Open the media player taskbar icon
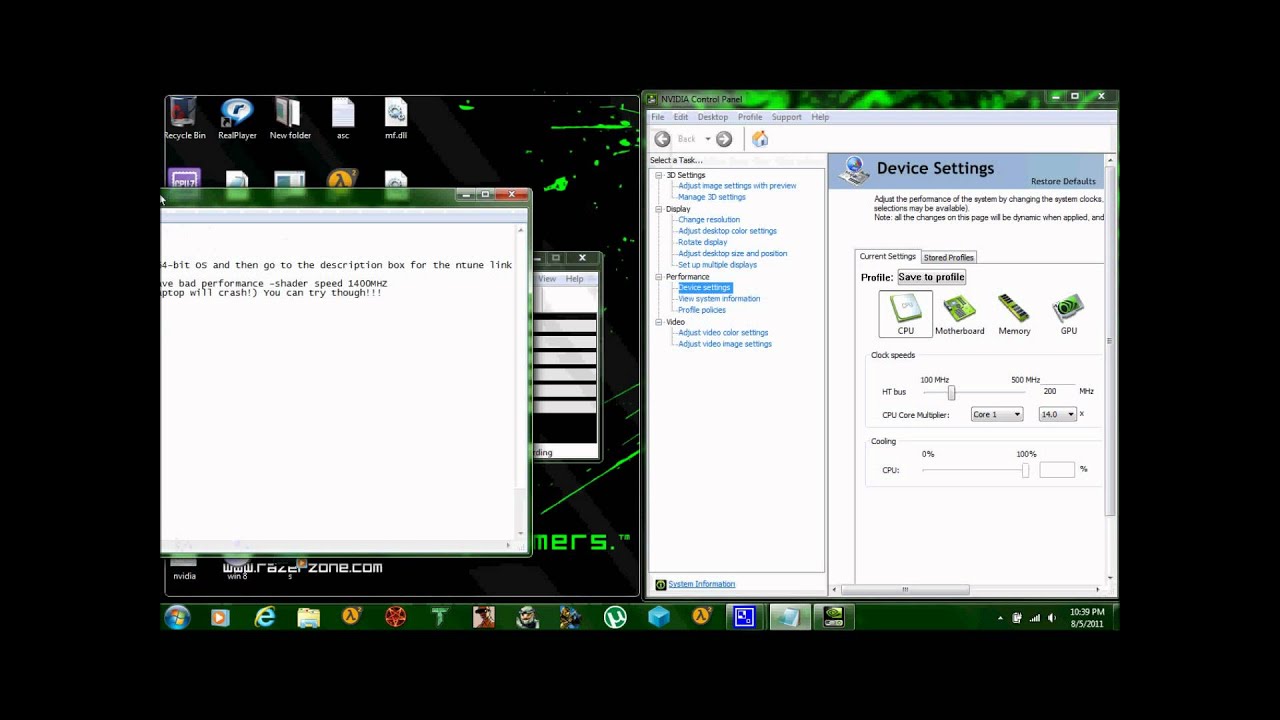The height and width of the screenshot is (720, 1280). 220,617
